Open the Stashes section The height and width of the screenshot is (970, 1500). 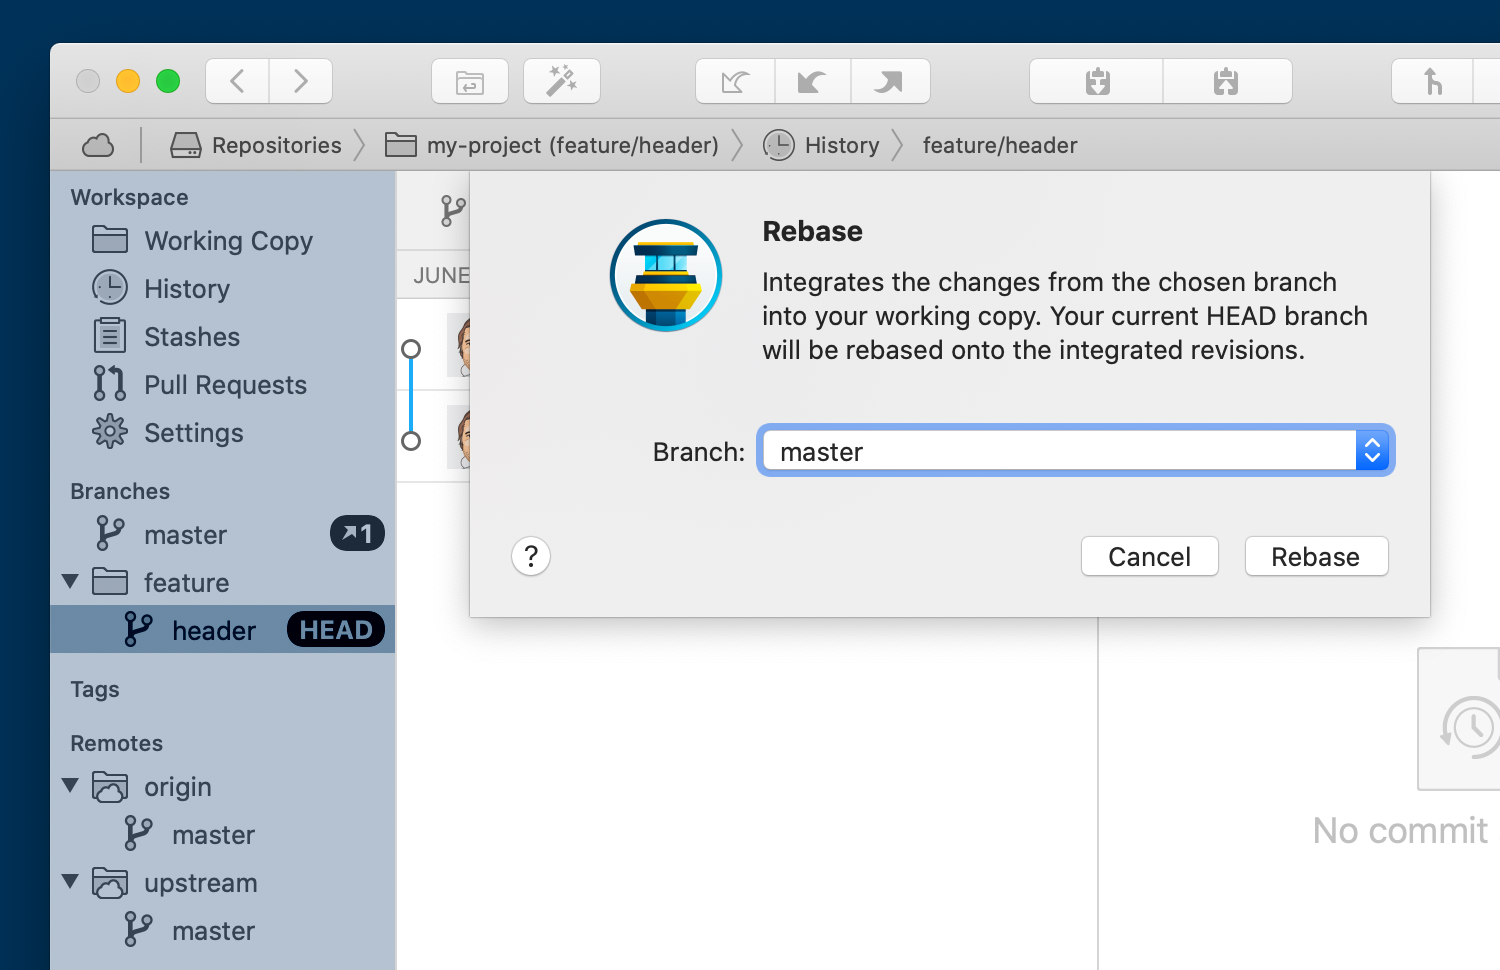point(190,336)
